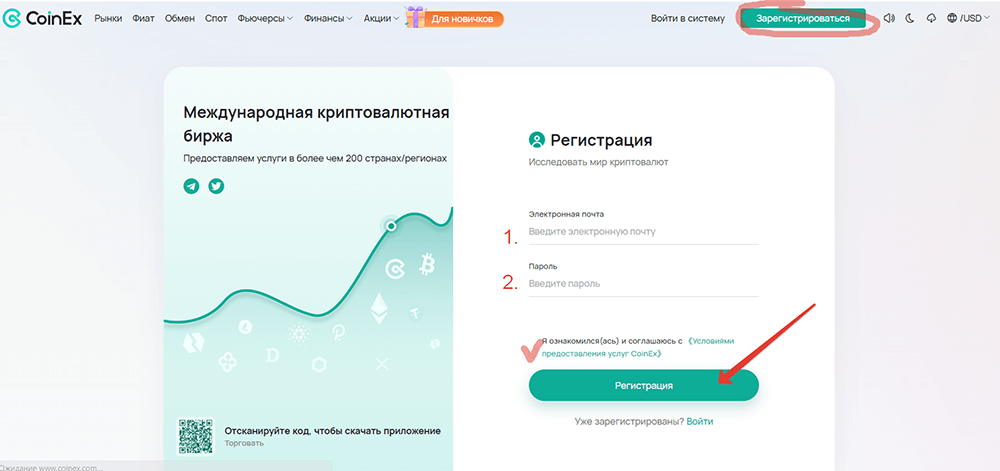This screenshot has width=1000, height=471.
Task: Click the Войти в систему link
Action: point(688,18)
